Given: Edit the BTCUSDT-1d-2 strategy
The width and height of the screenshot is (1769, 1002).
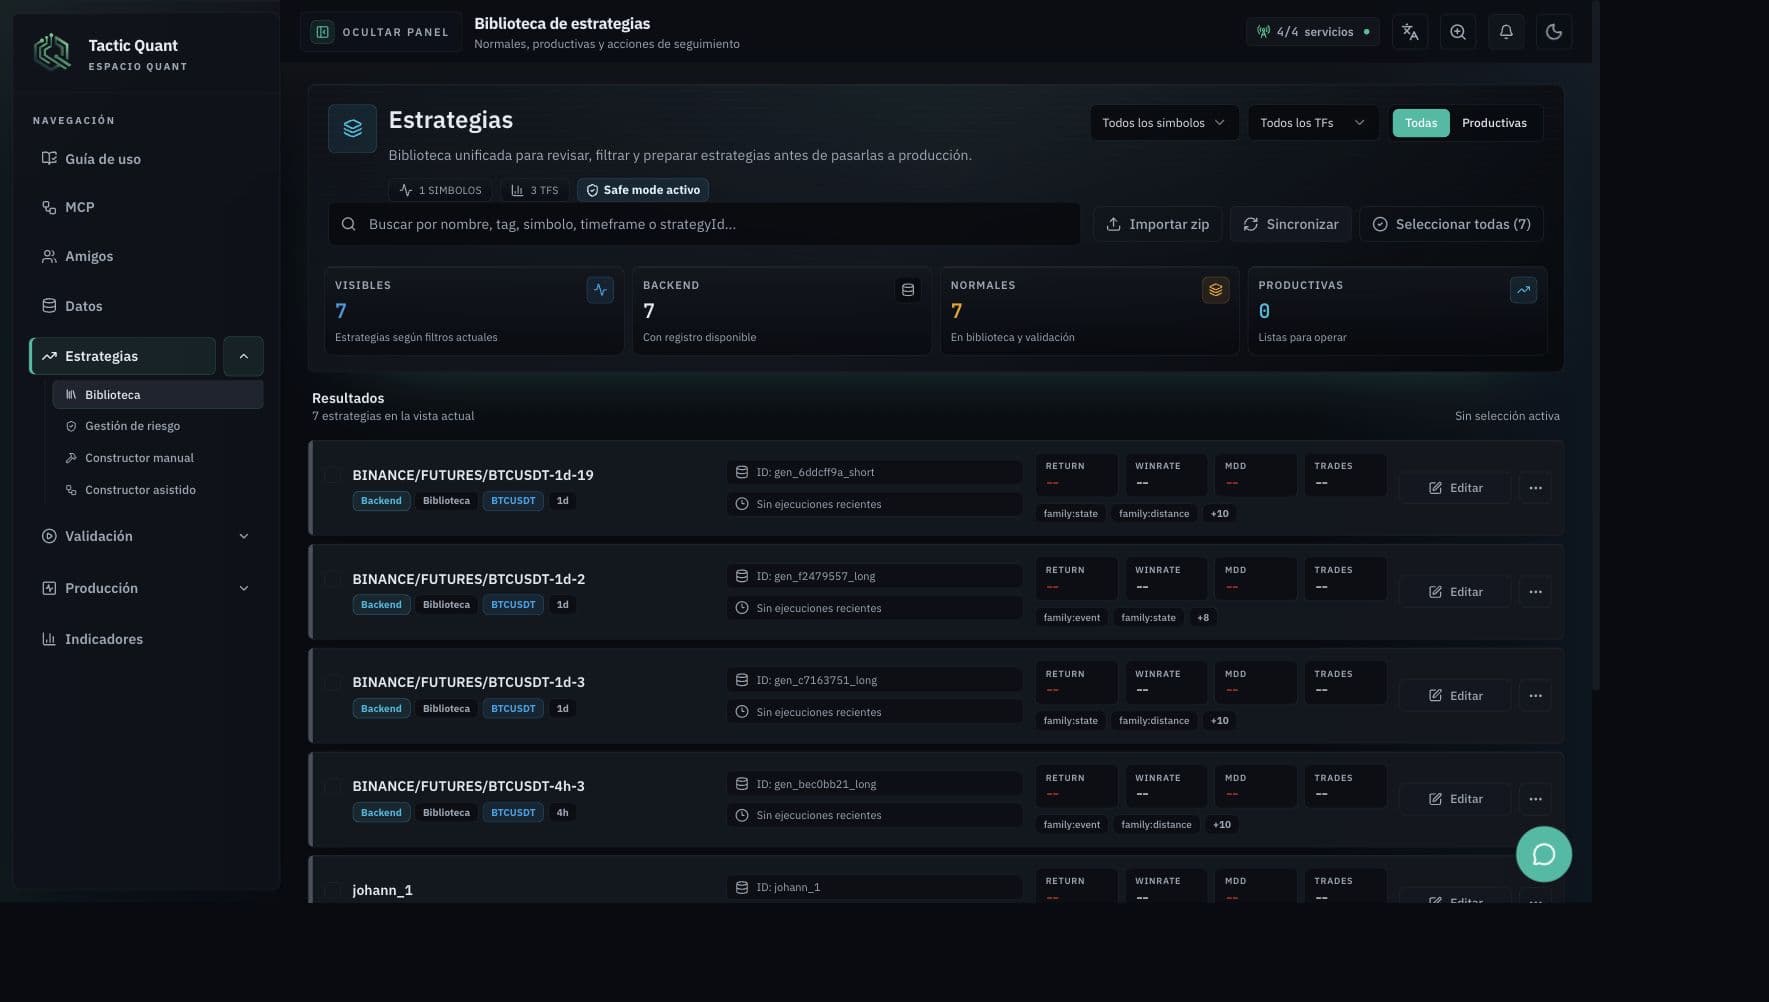Looking at the screenshot, I should pyautogui.click(x=1455, y=592).
